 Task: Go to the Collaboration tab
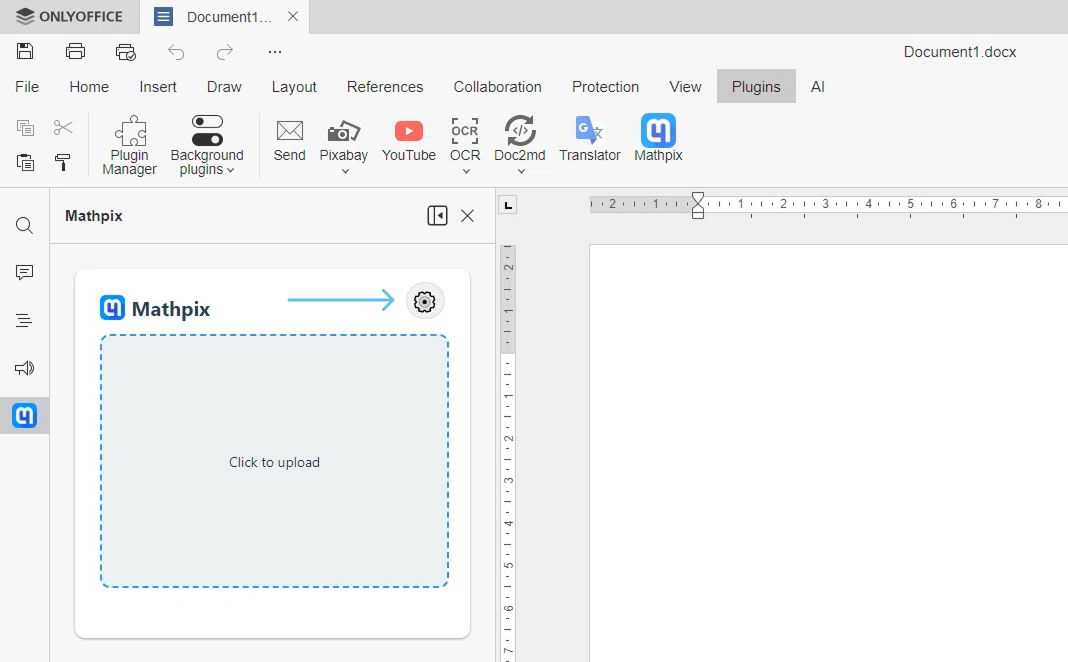tap(498, 86)
